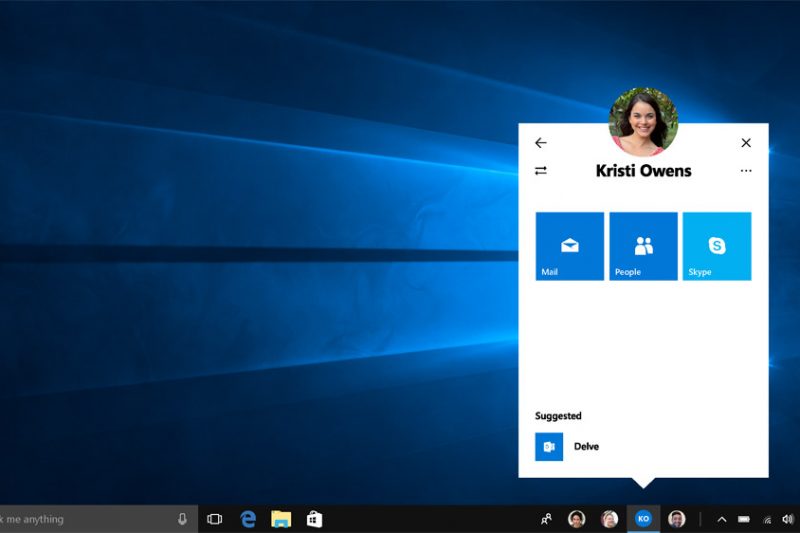Open the volume control in system tray
Screen dimensions: 800x533
coord(789,519)
